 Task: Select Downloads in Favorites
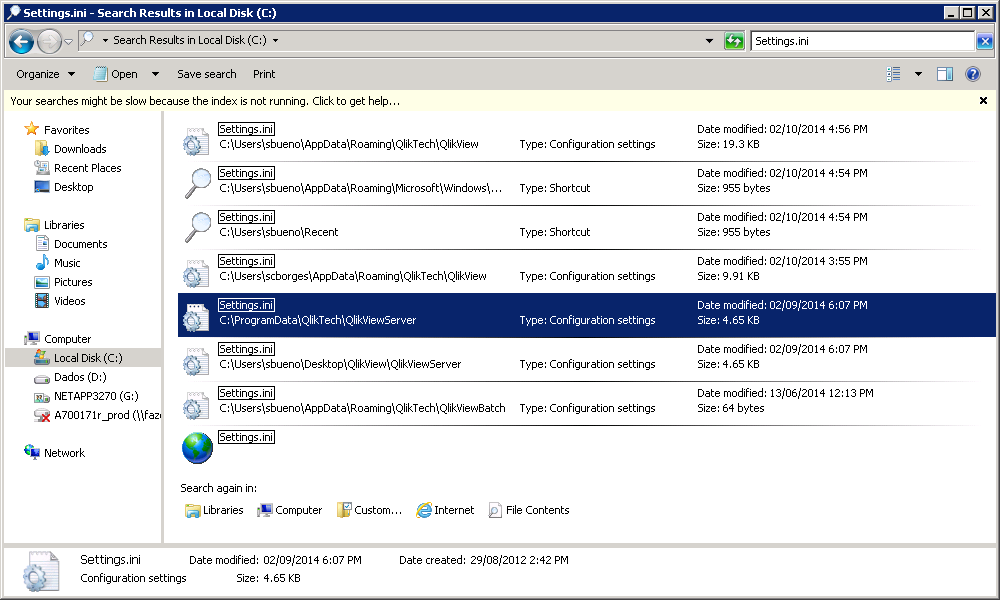tap(80, 149)
